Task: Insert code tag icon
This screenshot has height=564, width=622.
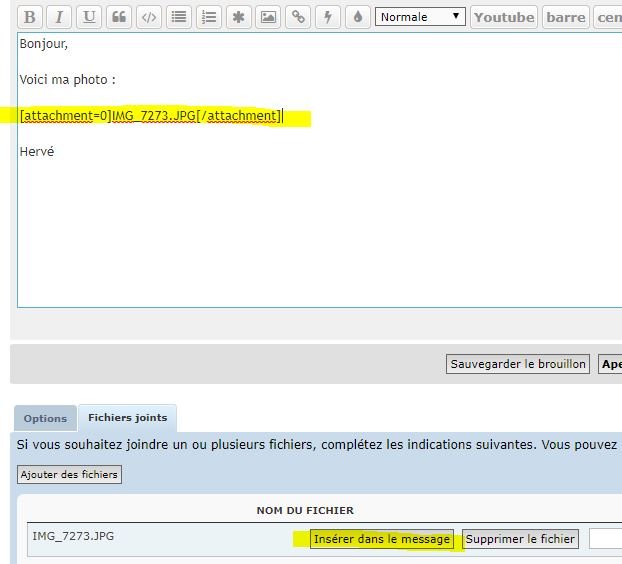Action: [149, 17]
